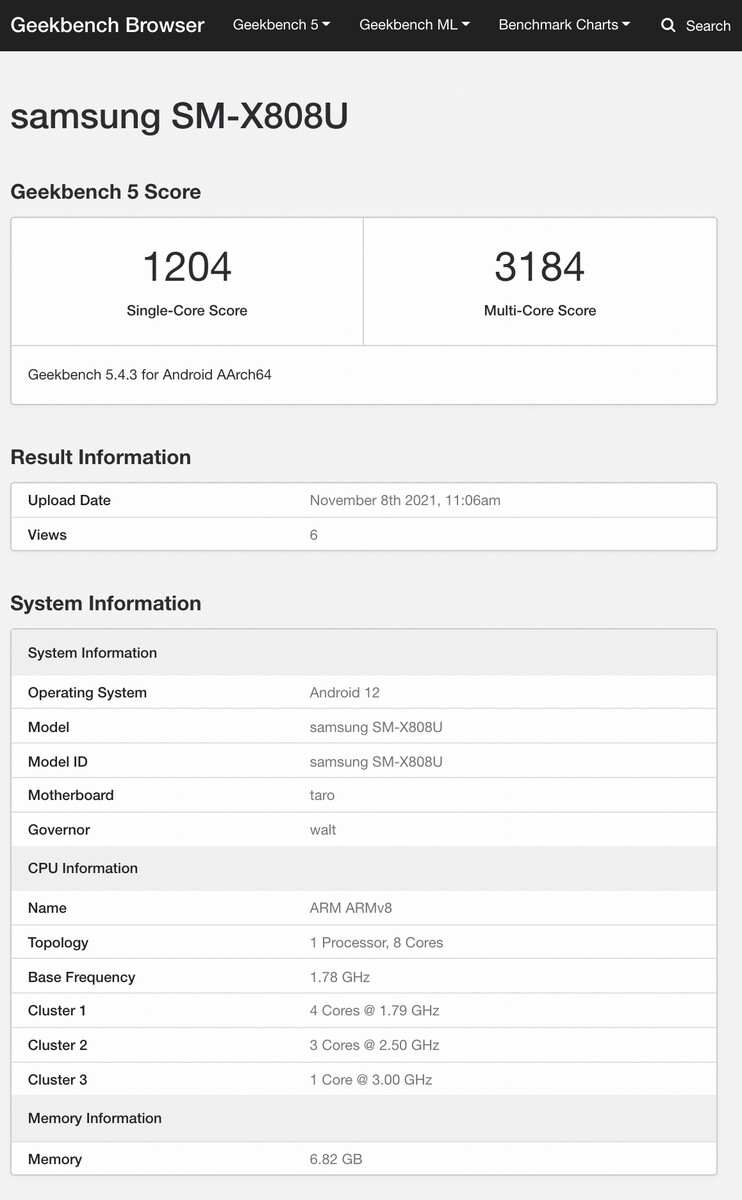This screenshot has width=742, height=1200.
Task: Select '3 Cores @ 2.50 GHz' value
Action: [375, 1045]
